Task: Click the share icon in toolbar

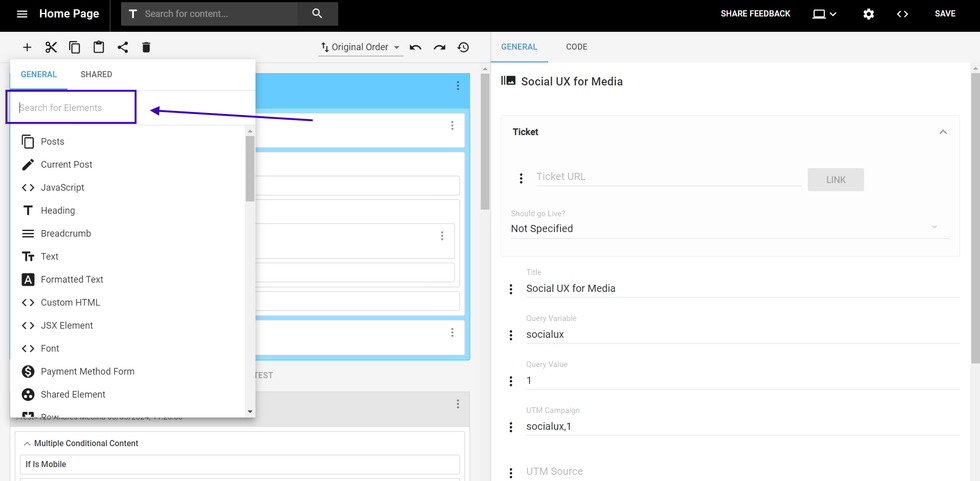Action: point(123,47)
